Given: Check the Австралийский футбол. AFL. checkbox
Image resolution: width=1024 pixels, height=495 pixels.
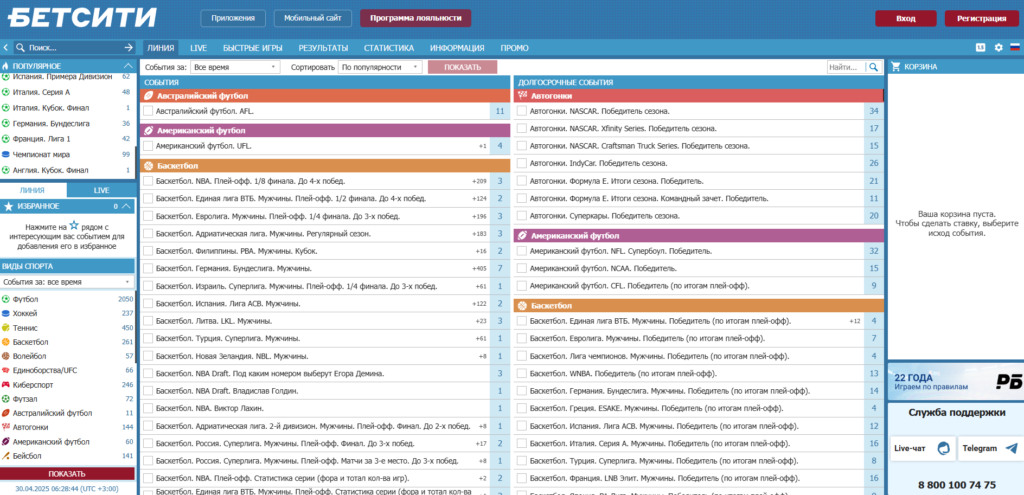Looking at the screenshot, I should (x=148, y=112).
